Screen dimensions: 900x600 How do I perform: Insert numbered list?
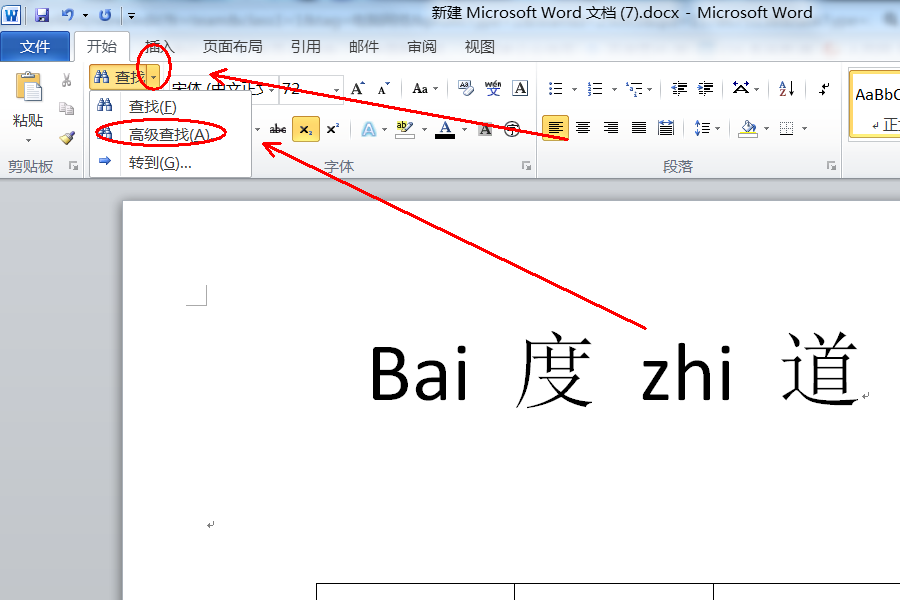[595, 88]
